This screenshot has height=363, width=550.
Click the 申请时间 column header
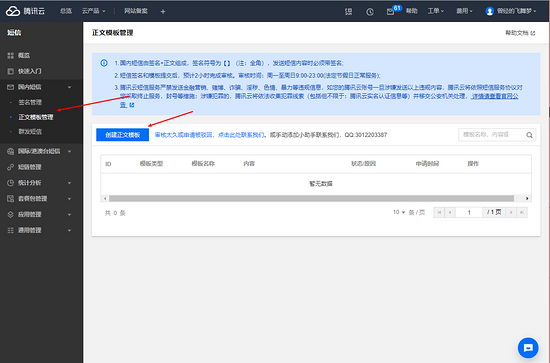click(427, 163)
